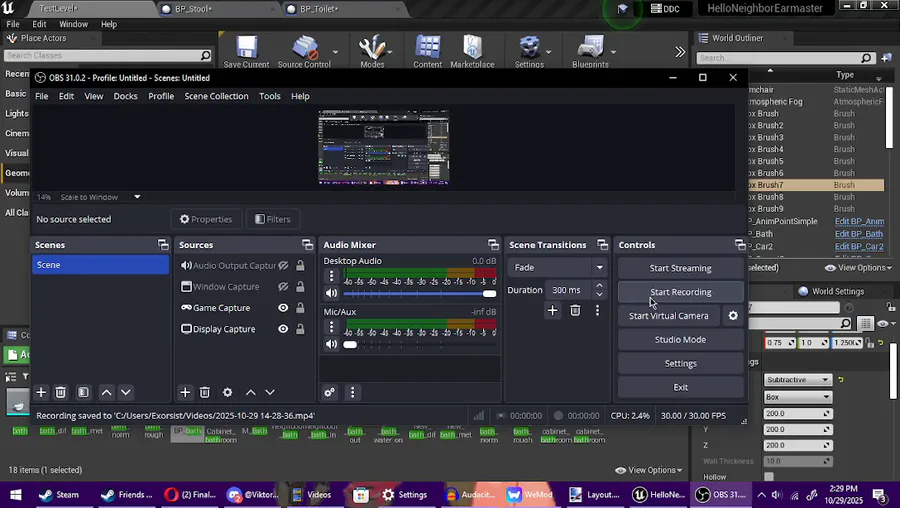Open View Options in World Outliner

click(859, 267)
